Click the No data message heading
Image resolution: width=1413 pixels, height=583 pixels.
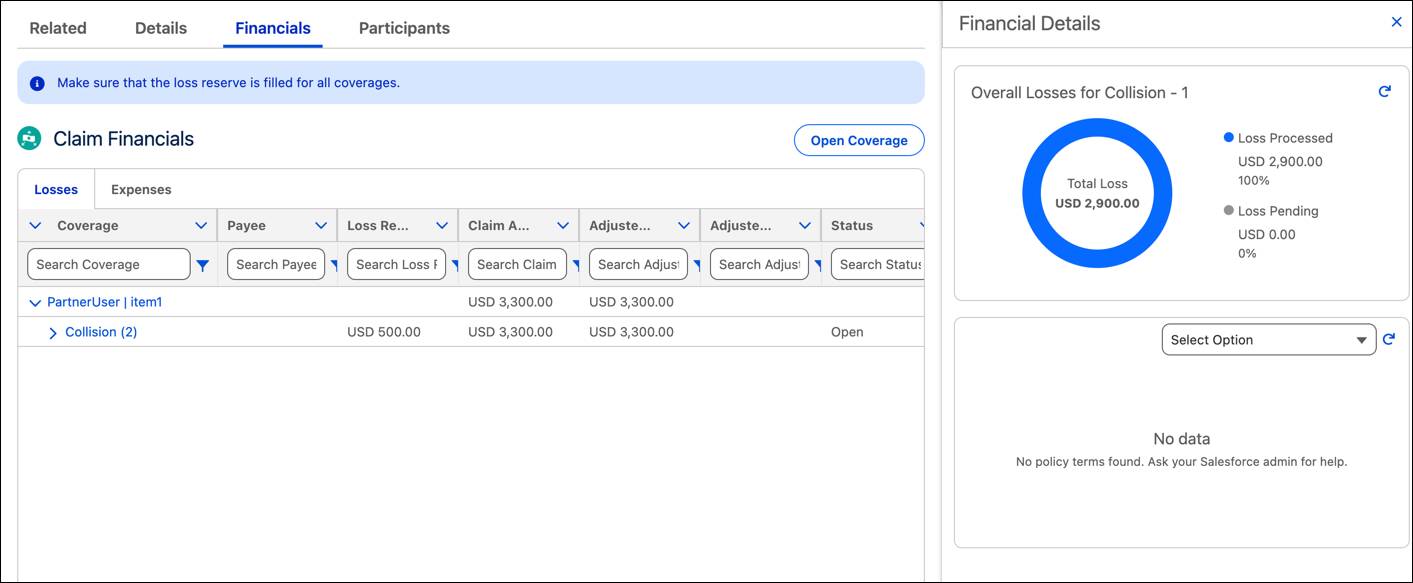(1181, 439)
